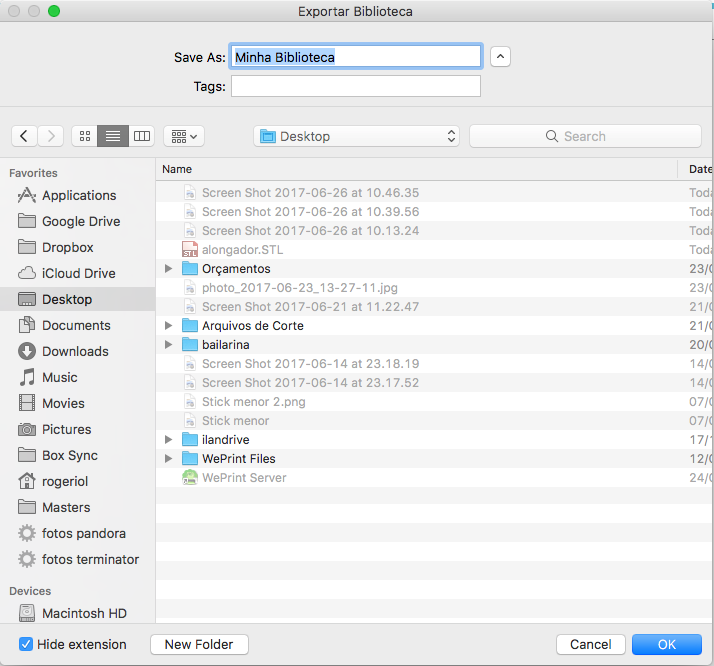Select Desktop in the sidebar
This screenshot has width=714, height=666.
(77, 299)
